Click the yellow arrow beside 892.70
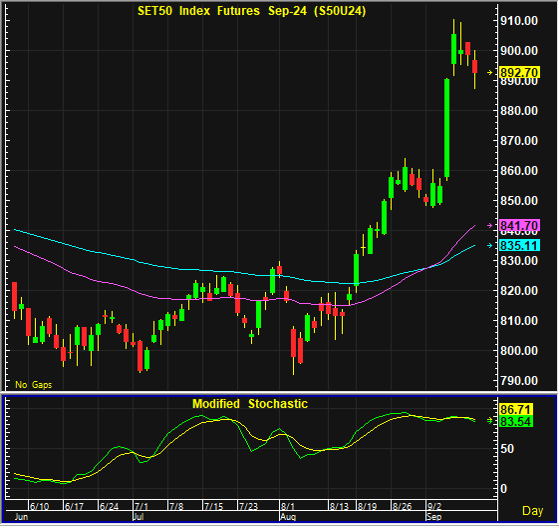The height and width of the screenshot is (526, 559). click(x=490, y=72)
